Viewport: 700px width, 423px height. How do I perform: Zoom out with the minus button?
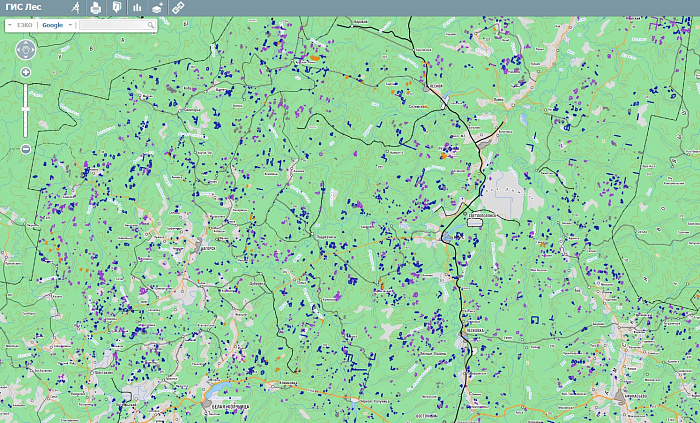coord(25,149)
